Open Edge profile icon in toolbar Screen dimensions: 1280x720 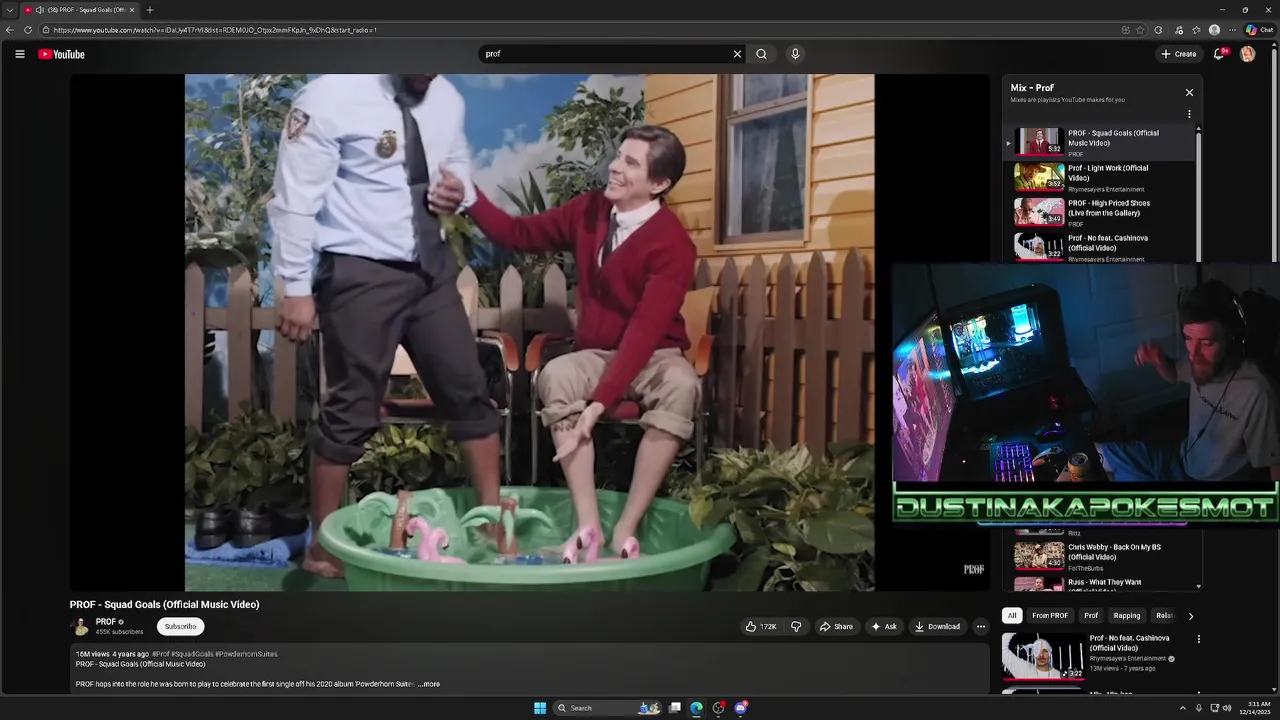pos(1214,30)
